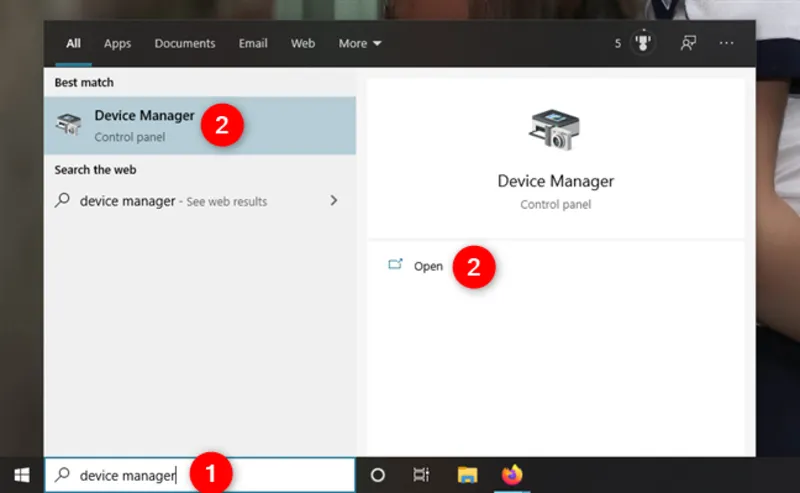The width and height of the screenshot is (800, 493).
Task: Open the three-dots options menu
Action: pyautogui.click(x=726, y=43)
